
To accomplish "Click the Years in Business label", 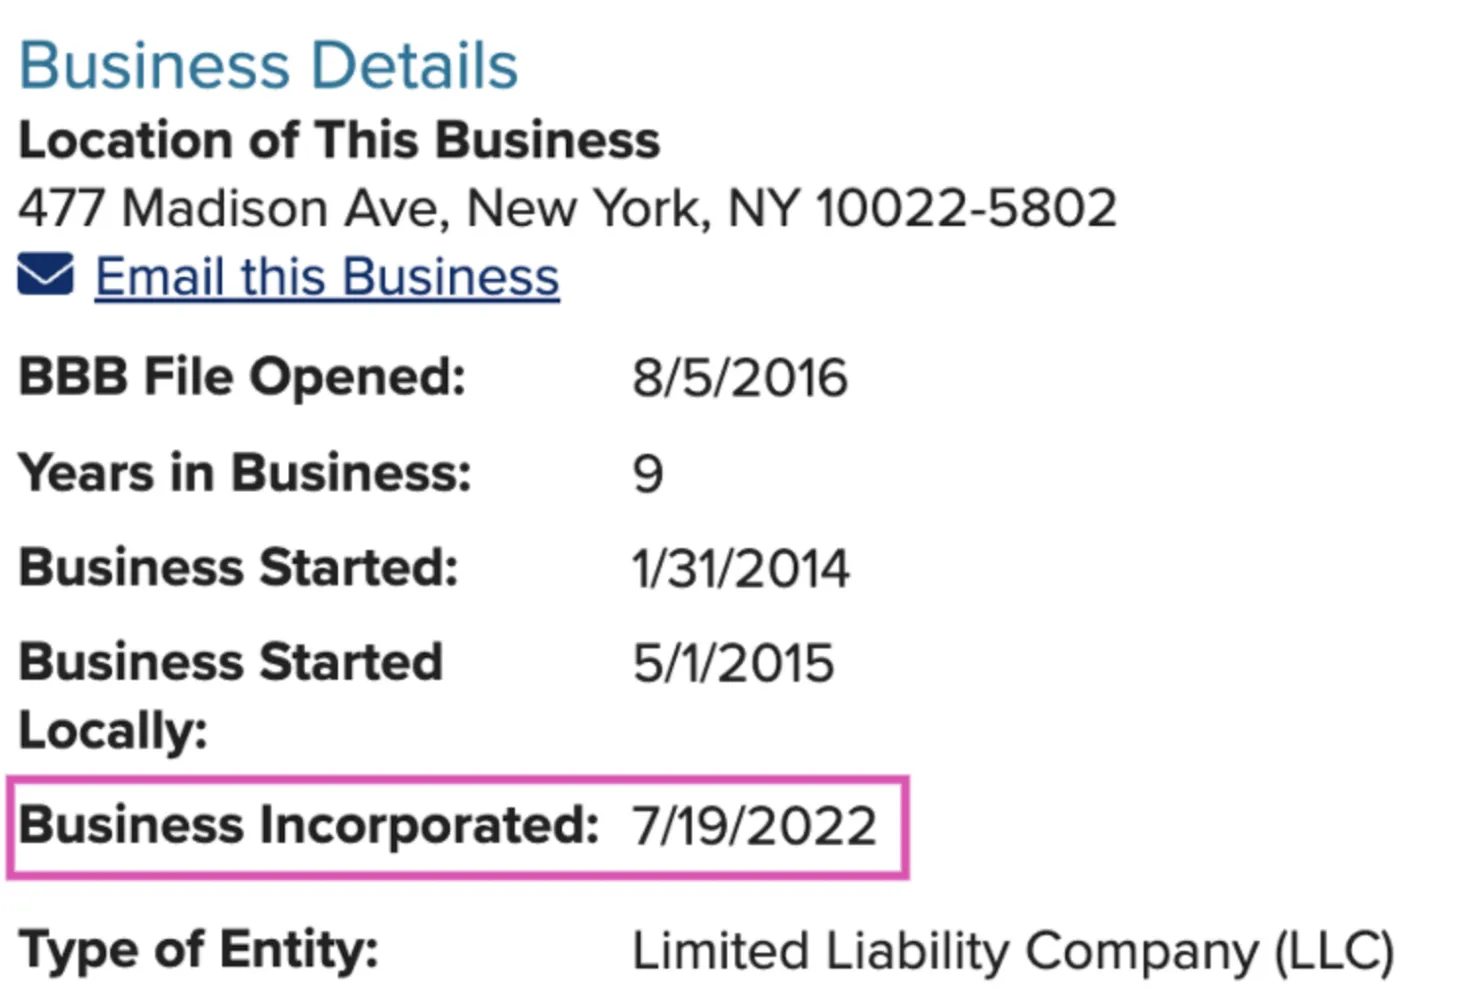I will pyautogui.click(x=244, y=473).
